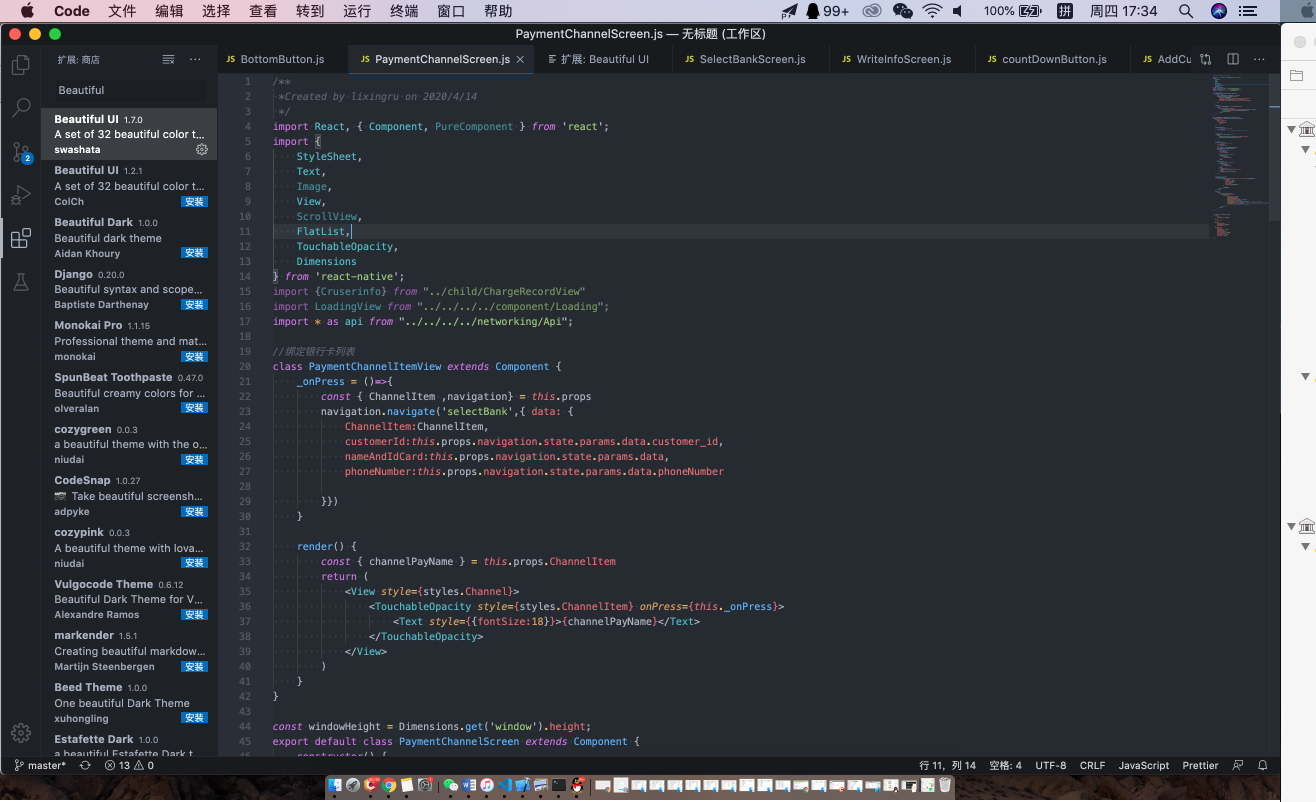Open the Problems counter showing 13 errors

pos(129,766)
